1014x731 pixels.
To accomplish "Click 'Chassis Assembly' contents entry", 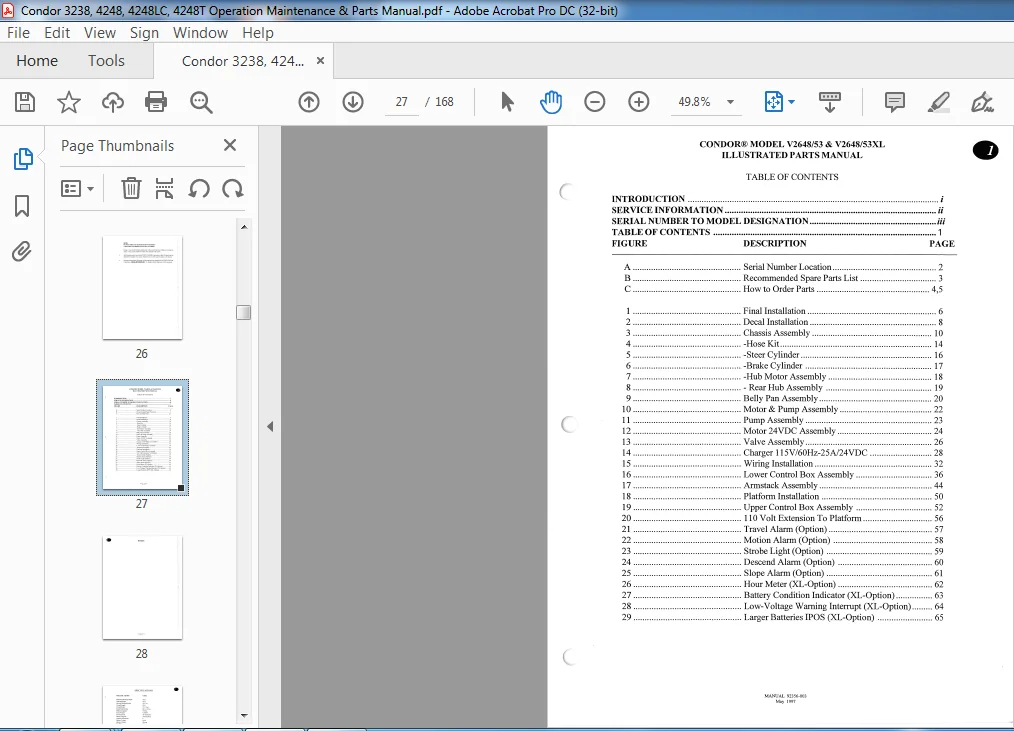I will (x=776, y=333).
